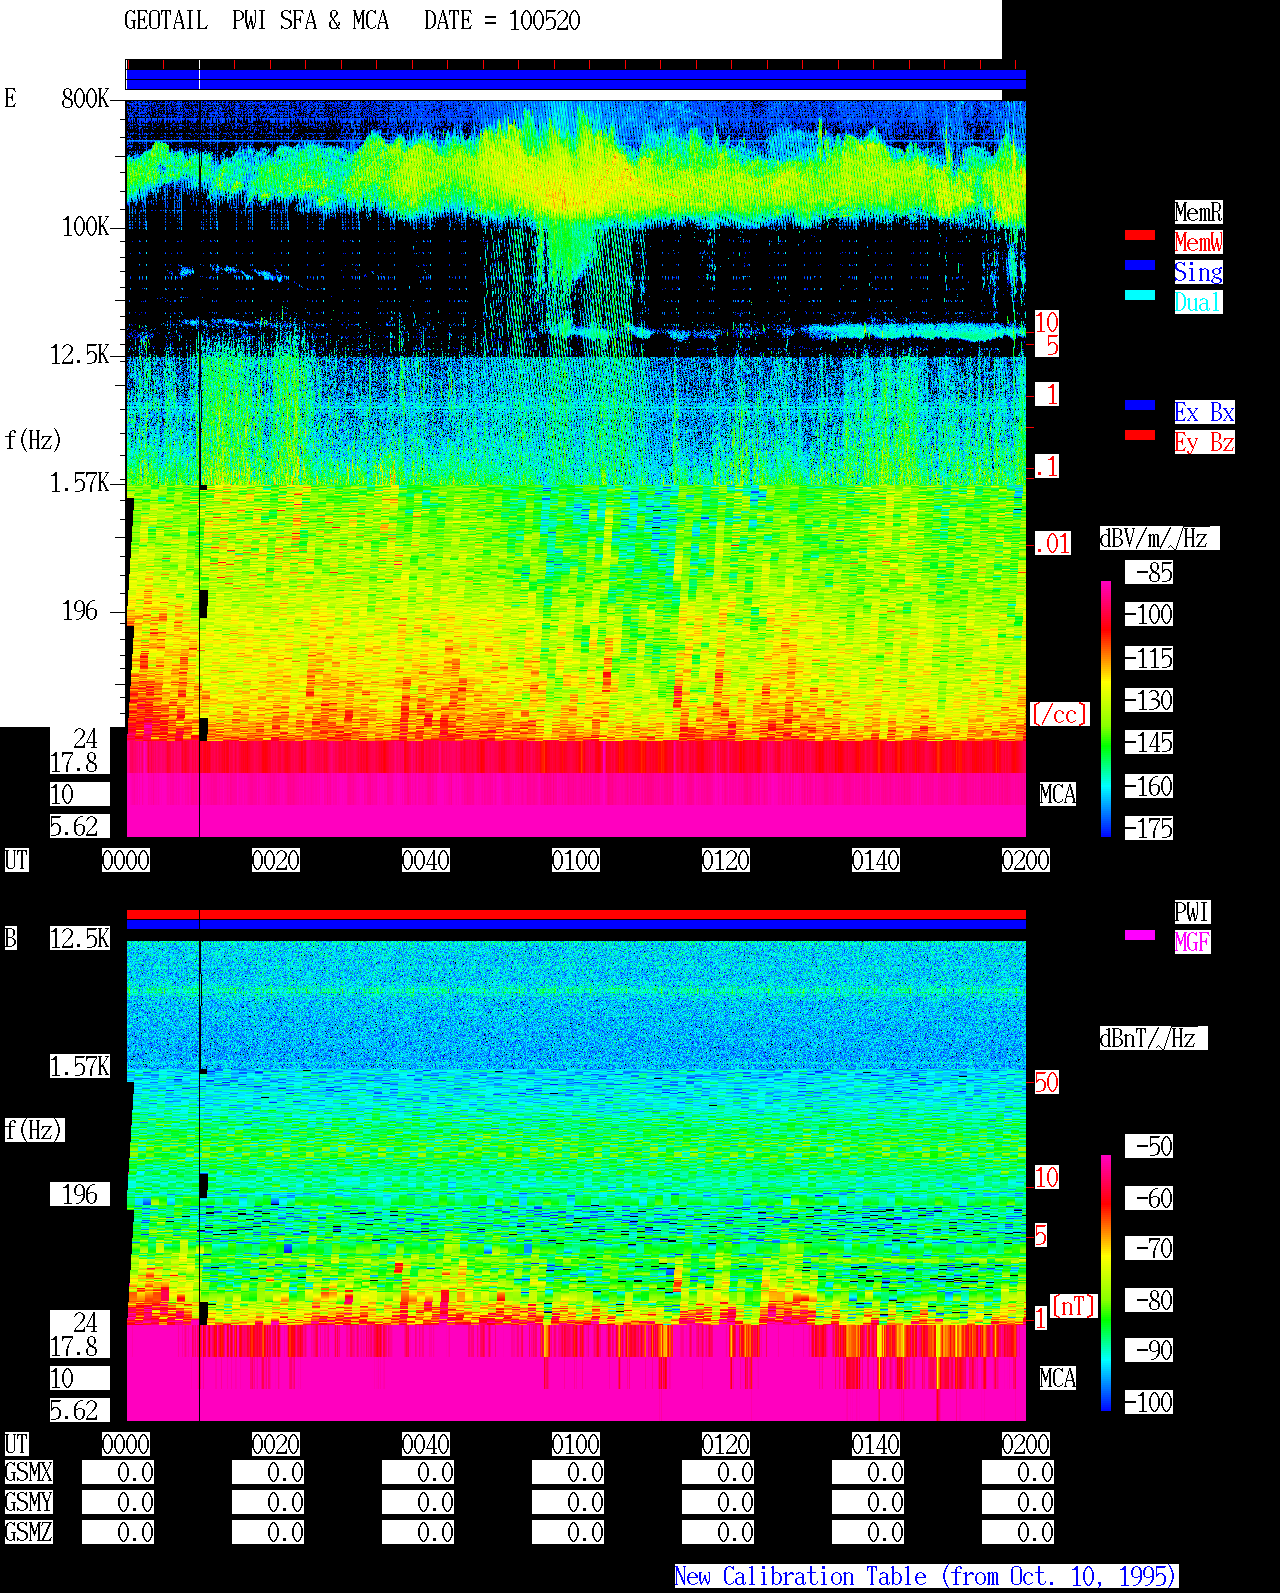This screenshot has width=1280, height=1593.
Task: Select the blue Ex Bx legend swatch
Action: [x=1140, y=405]
